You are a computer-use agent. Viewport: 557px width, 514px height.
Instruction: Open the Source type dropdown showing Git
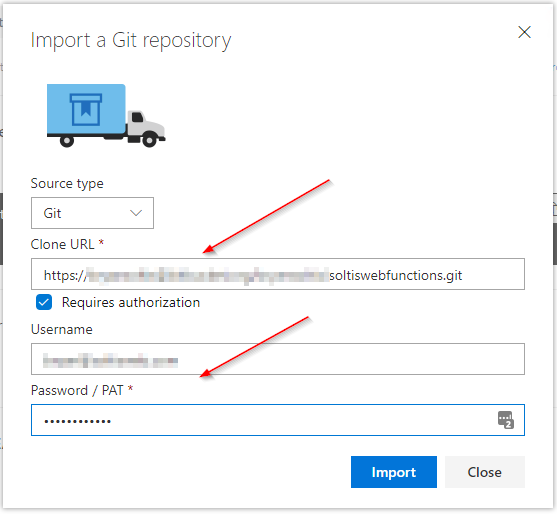[x=92, y=213]
